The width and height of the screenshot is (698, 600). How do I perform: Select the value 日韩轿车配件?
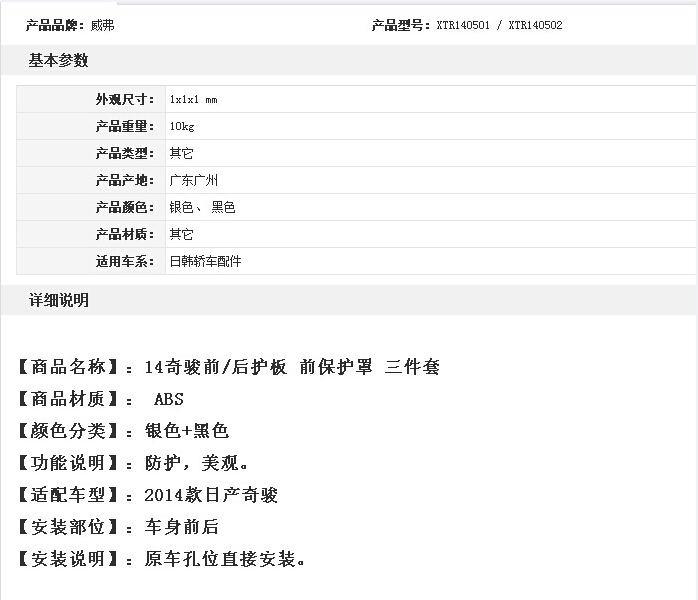(x=205, y=261)
